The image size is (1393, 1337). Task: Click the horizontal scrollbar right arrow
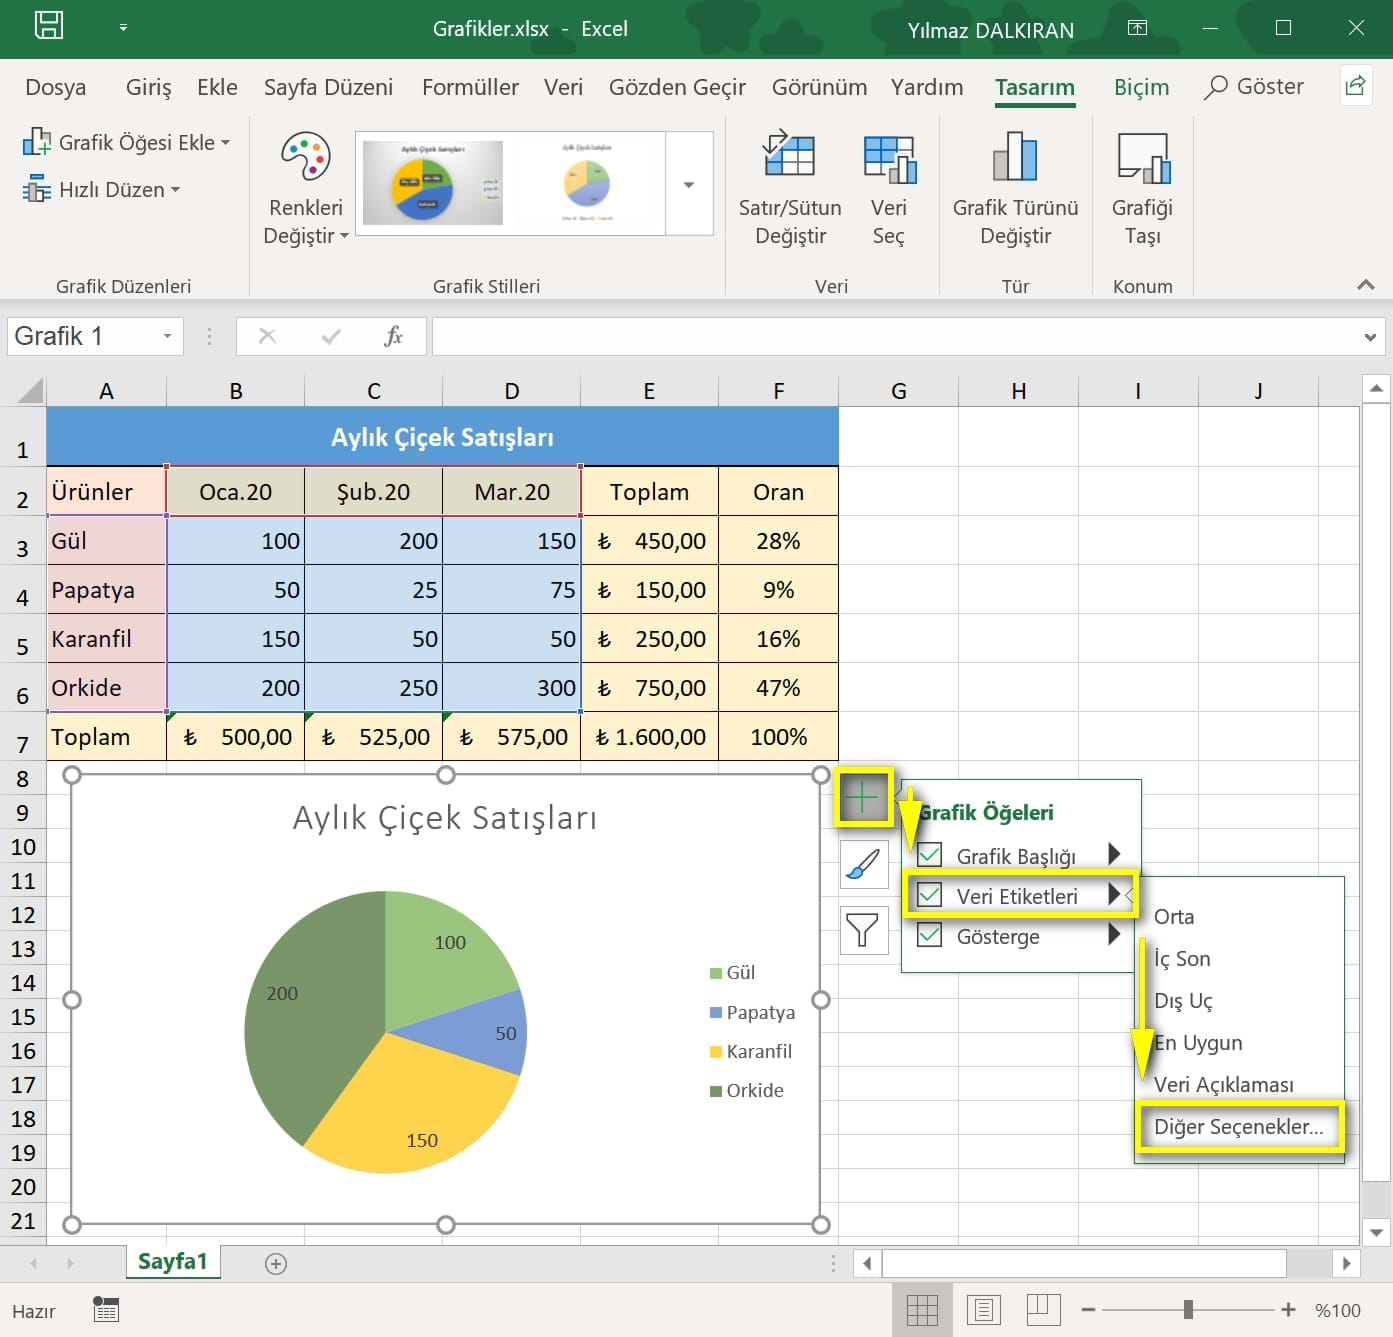point(1346,1263)
